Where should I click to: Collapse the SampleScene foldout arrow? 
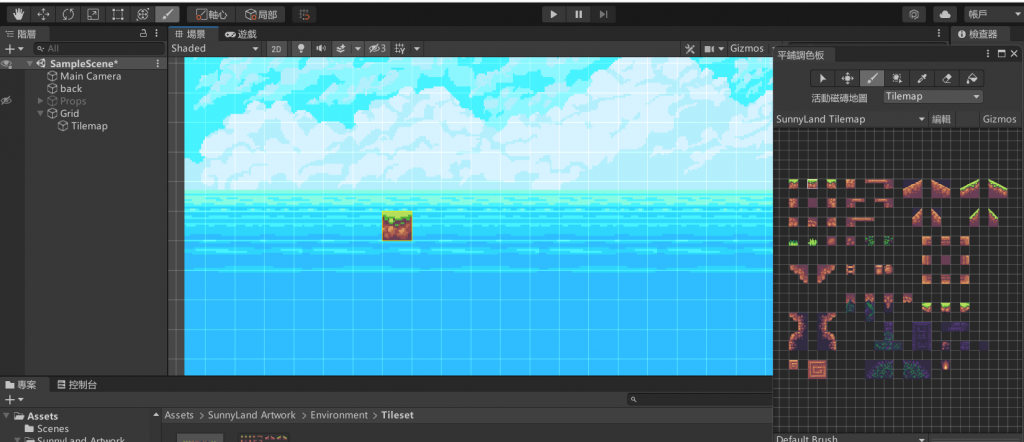(30, 63)
